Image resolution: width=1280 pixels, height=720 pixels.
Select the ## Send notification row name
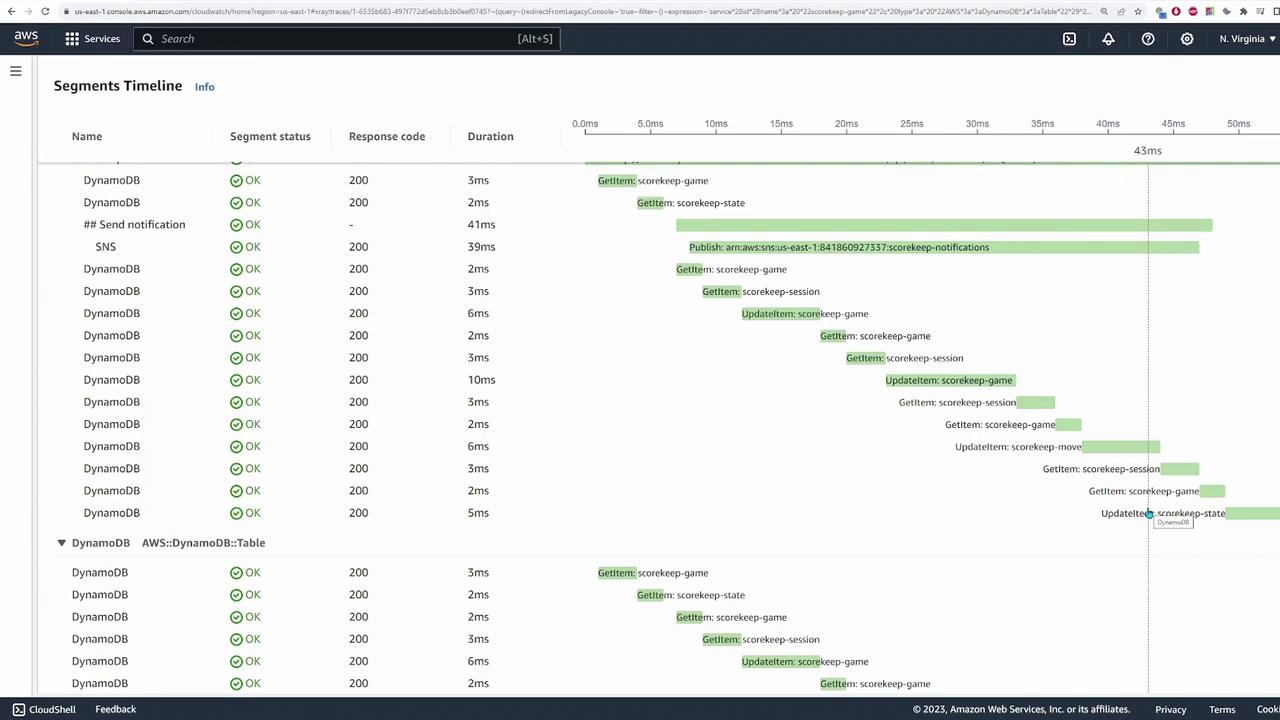click(x=134, y=225)
